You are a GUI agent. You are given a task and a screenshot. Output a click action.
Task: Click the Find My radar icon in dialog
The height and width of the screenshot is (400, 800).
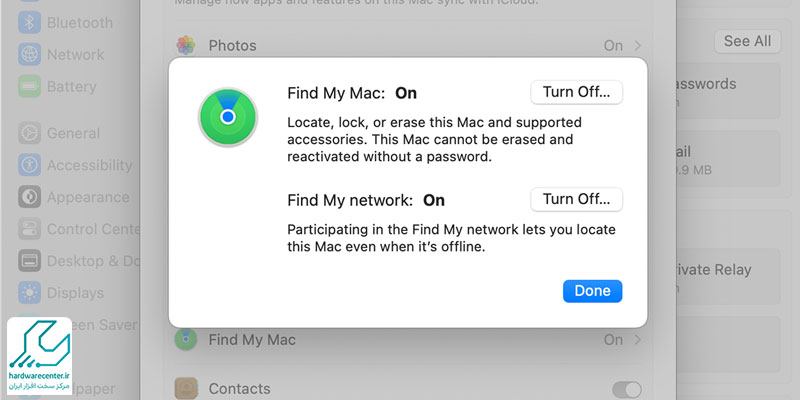[x=228, y=117]
